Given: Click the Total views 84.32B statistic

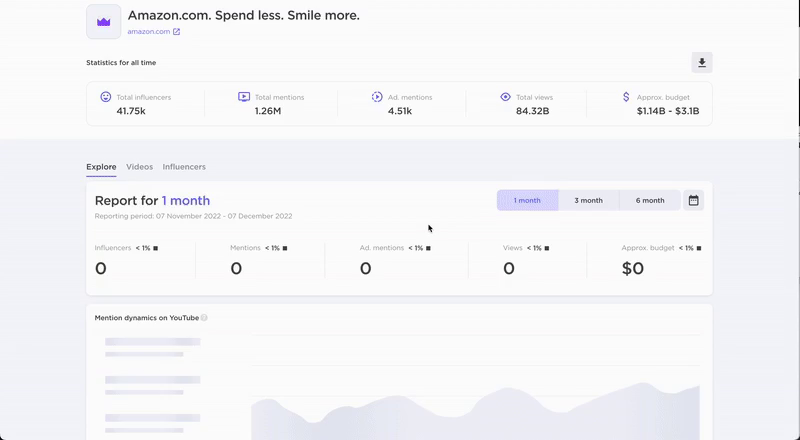Looking at the screenshot, I should pos(533,111).
